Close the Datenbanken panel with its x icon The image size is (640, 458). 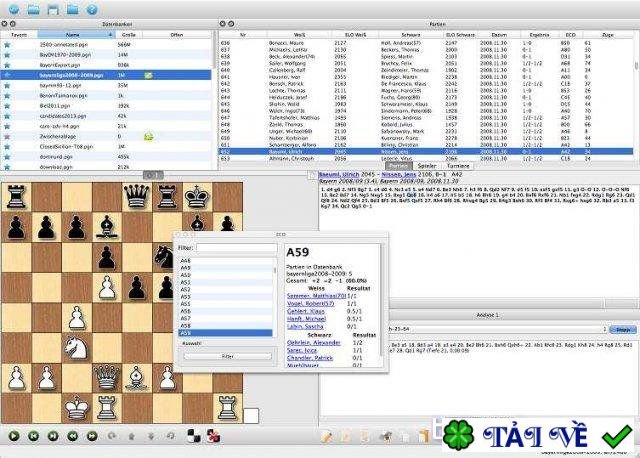tap(4, 24)
